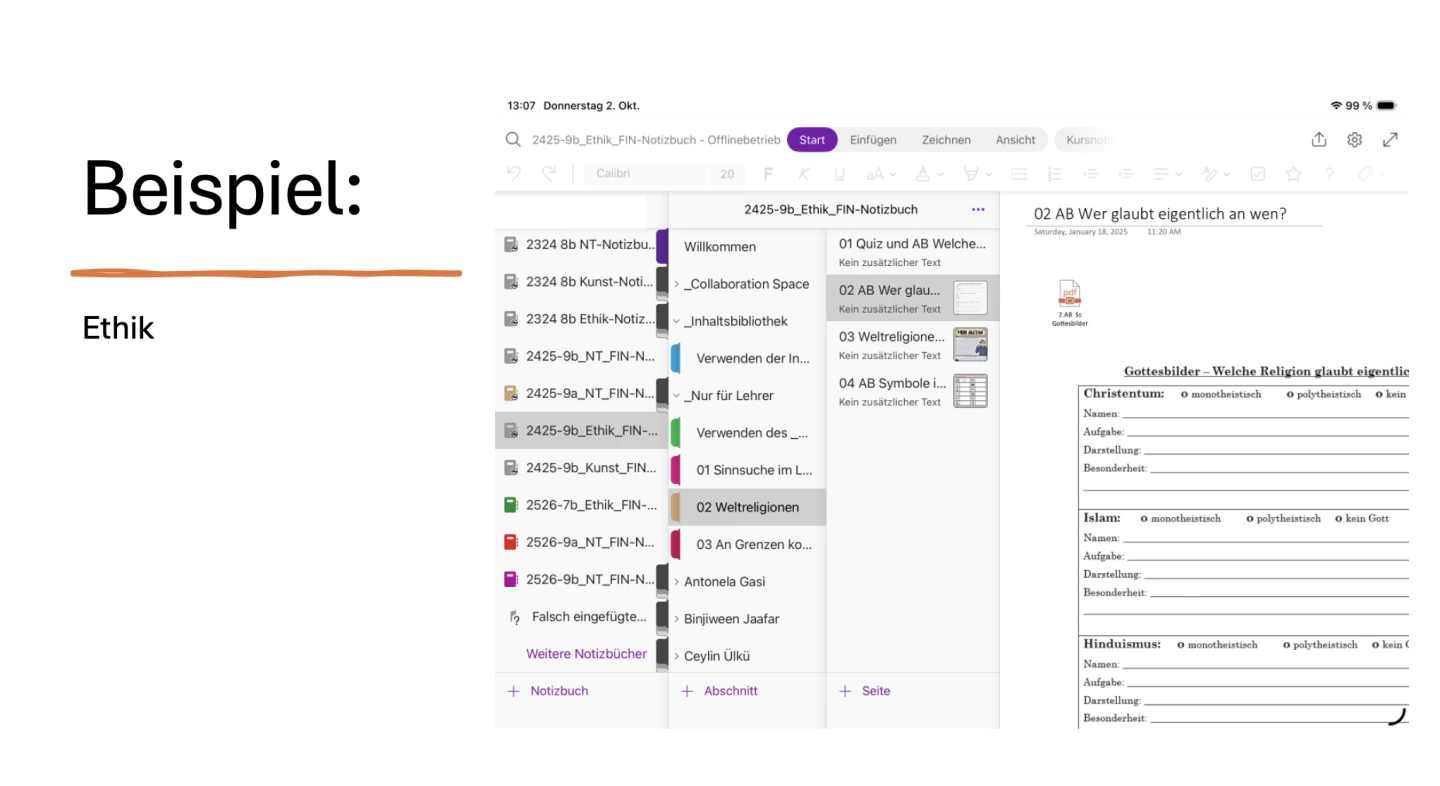Insert a to-do checkbox tag from toolbar

(1258, 174)
